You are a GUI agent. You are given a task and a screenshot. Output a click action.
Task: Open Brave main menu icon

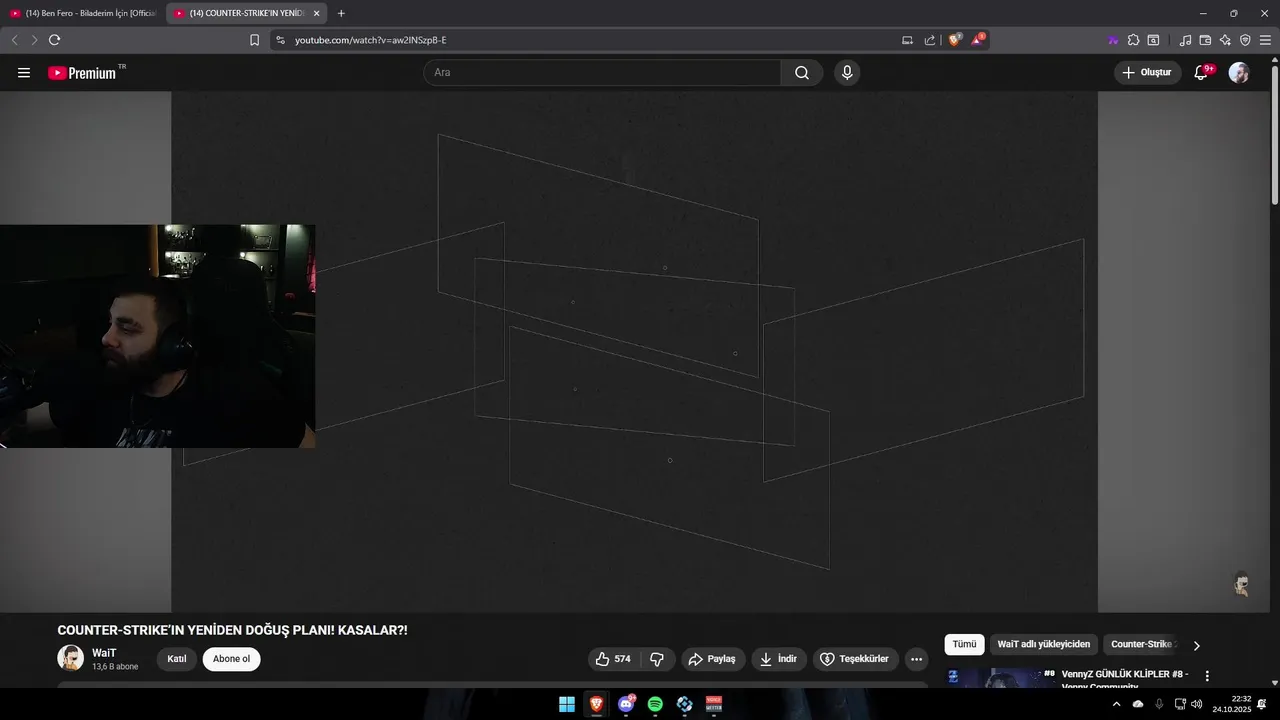[1265, 40]
